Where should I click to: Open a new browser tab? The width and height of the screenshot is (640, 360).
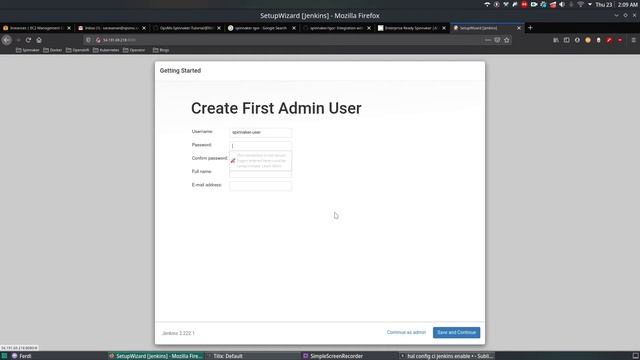(530, 28)
